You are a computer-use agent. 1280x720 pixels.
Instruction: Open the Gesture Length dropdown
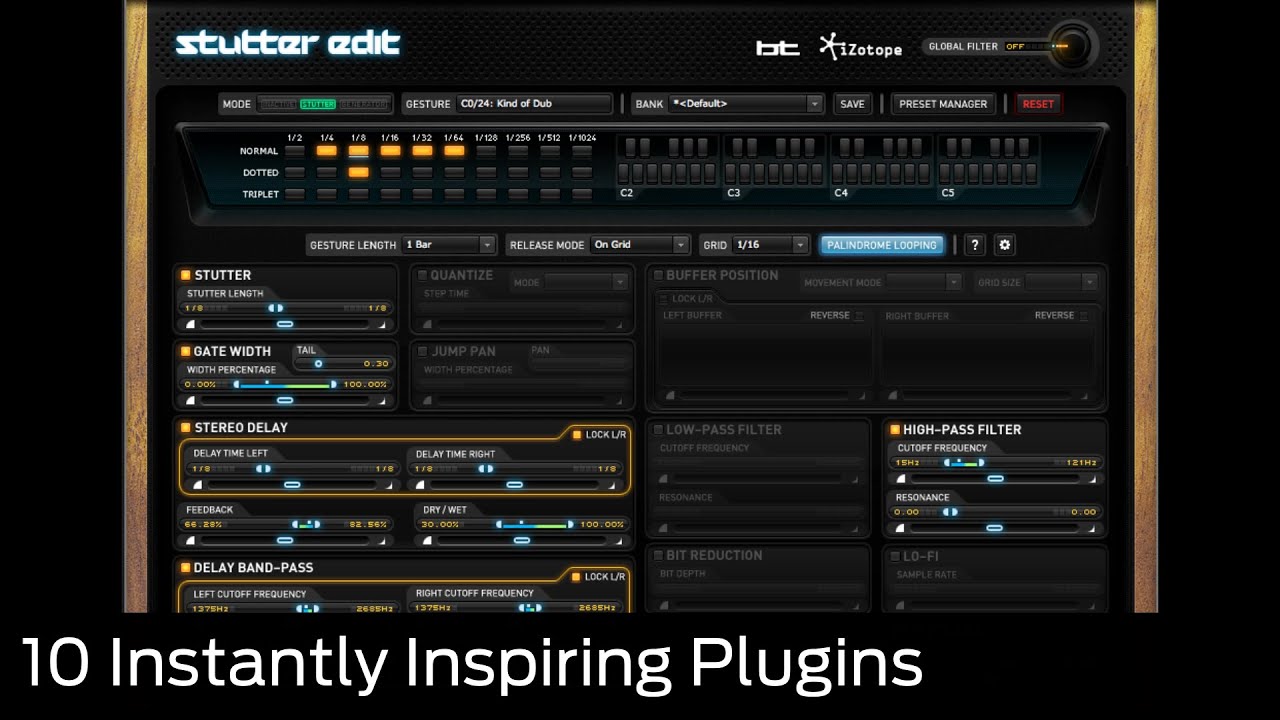pos(448,245)
